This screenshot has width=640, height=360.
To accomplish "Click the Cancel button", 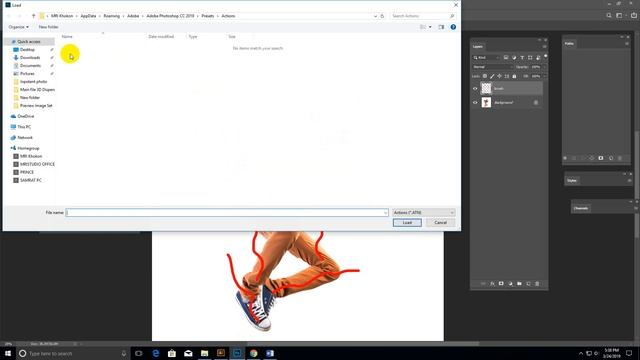I will [x=440, y=223].
